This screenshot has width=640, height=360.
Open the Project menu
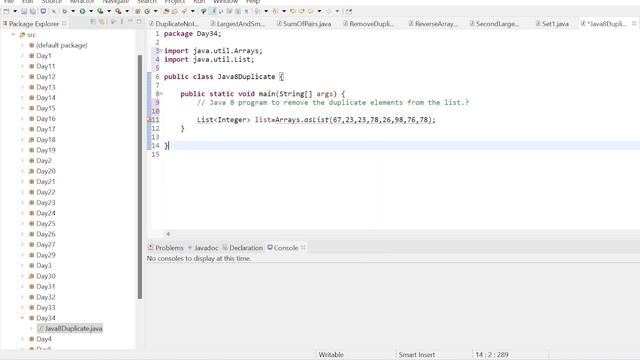point(175,2)
